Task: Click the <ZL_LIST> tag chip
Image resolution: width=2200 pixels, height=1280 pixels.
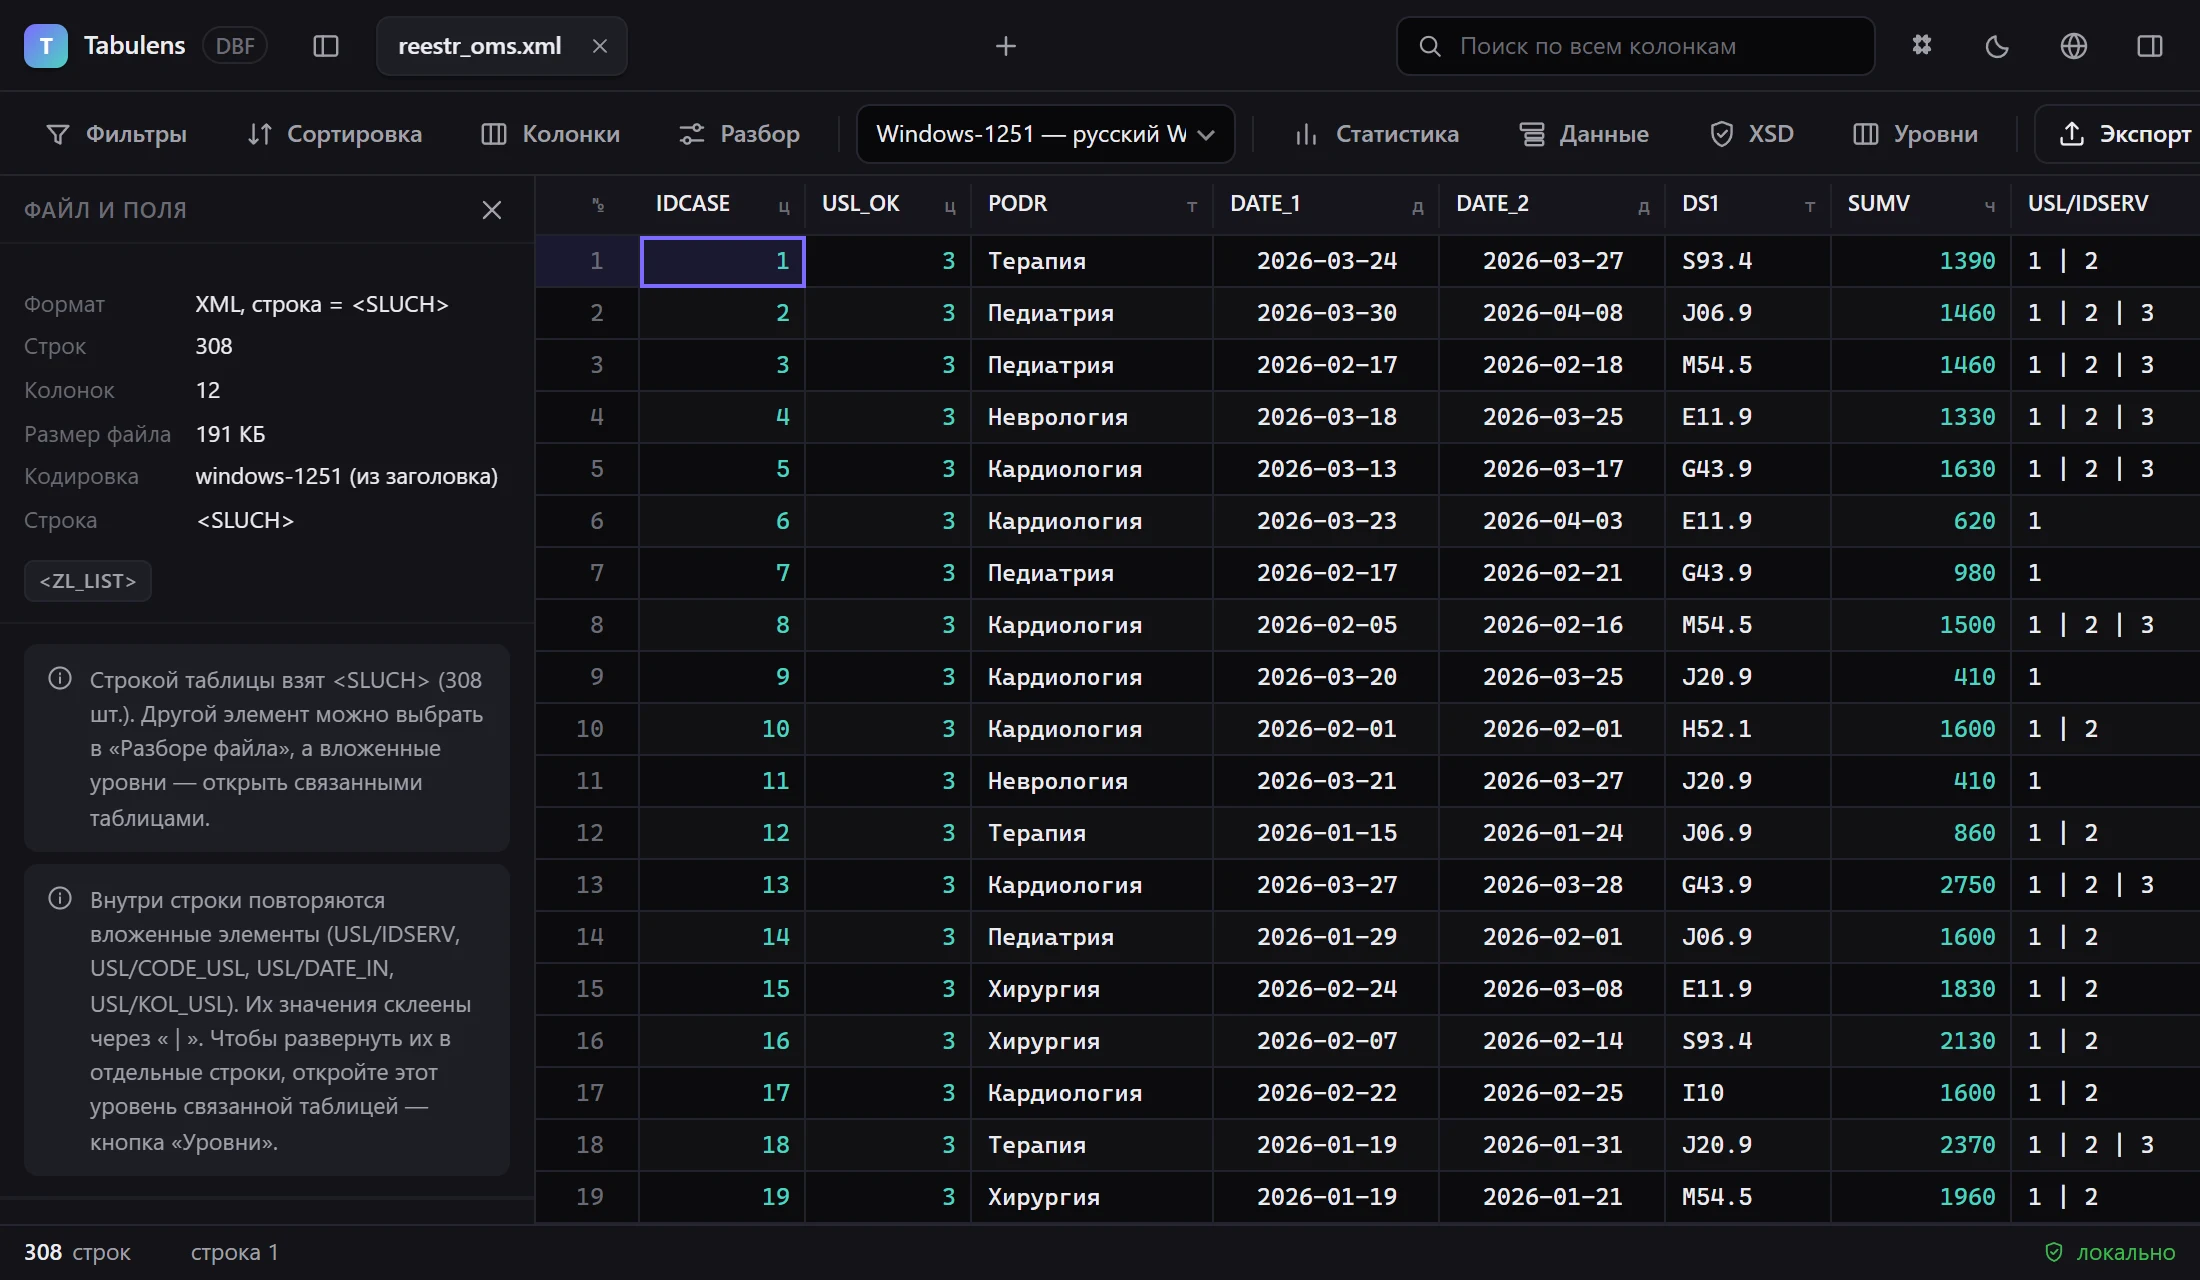Action: (88, 581)
